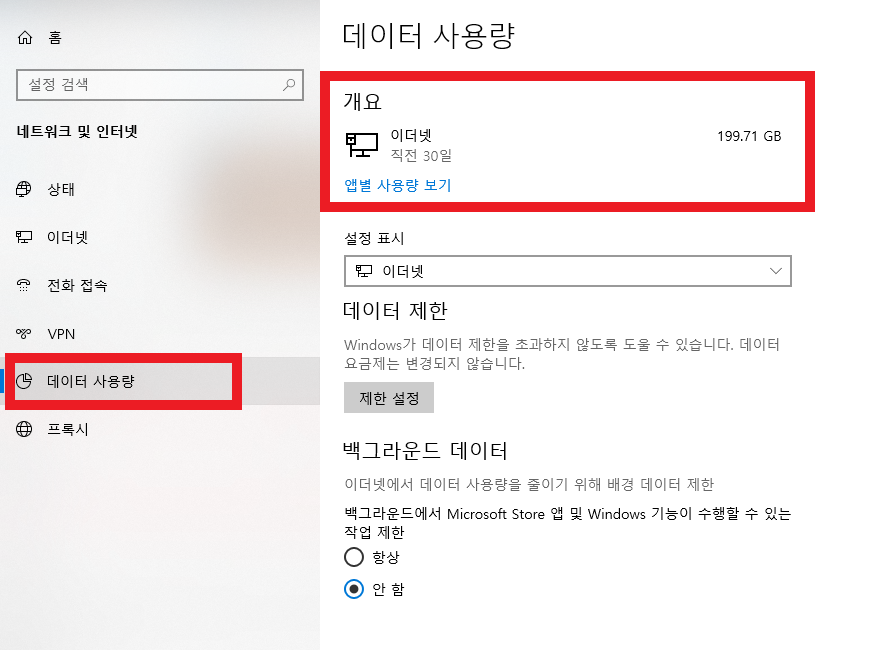The image size is (894, 650).
Task: Select the 안 함 radio button
Action: click(354, 589)
